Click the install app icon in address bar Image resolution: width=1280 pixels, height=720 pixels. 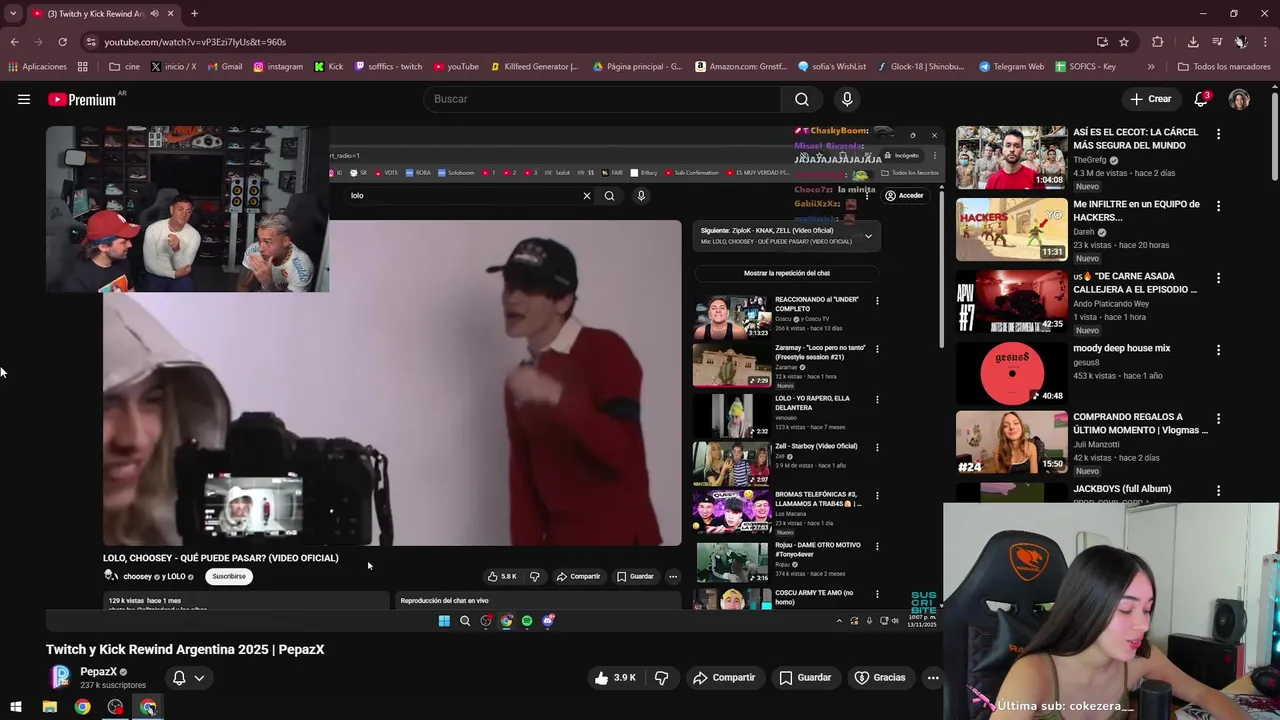coord(1102,42)
